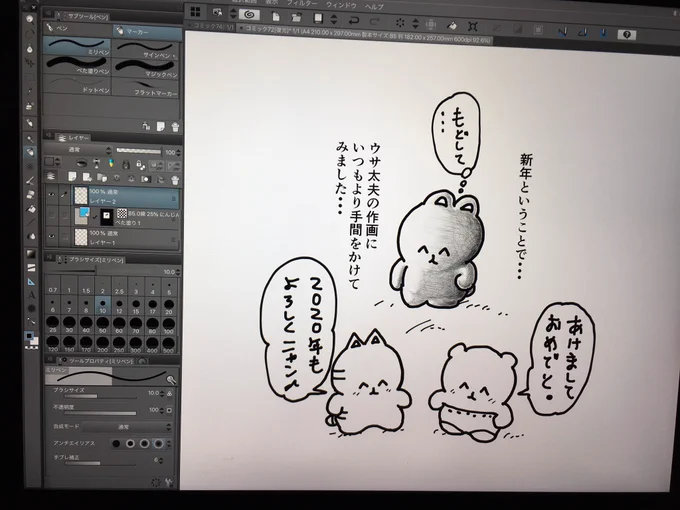Open layer blend mode 通常 dropdown
The height and width of the screenshot is (510, 680).
78,150
